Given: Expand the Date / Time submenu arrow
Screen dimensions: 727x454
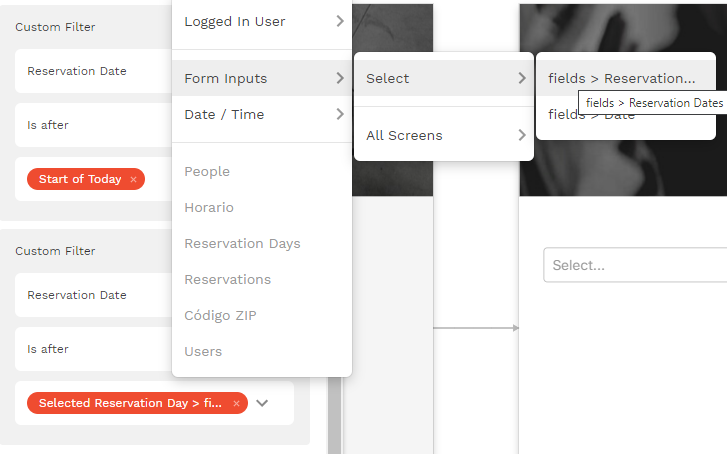Looking at the screenshot, I should (x=340, y=114).
